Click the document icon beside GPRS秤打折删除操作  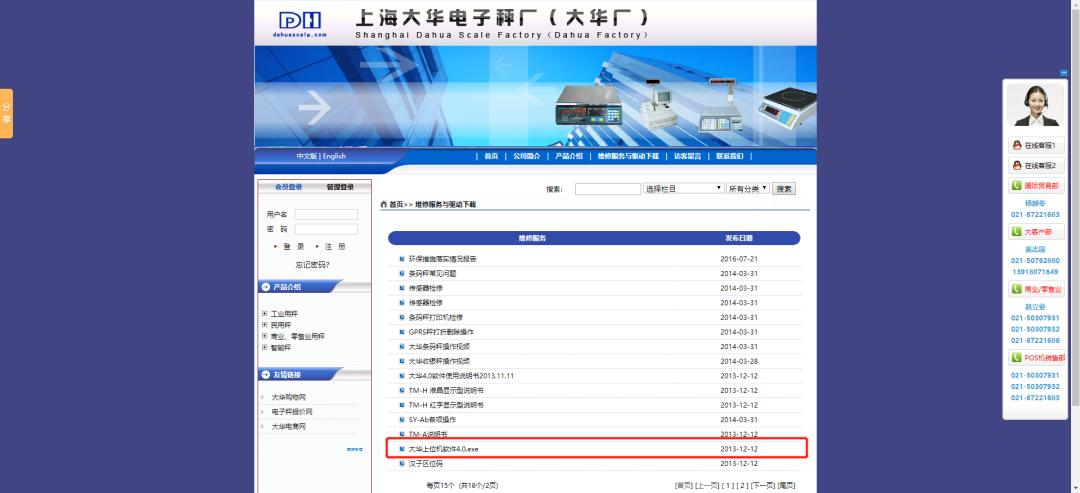tap(402, 332)
